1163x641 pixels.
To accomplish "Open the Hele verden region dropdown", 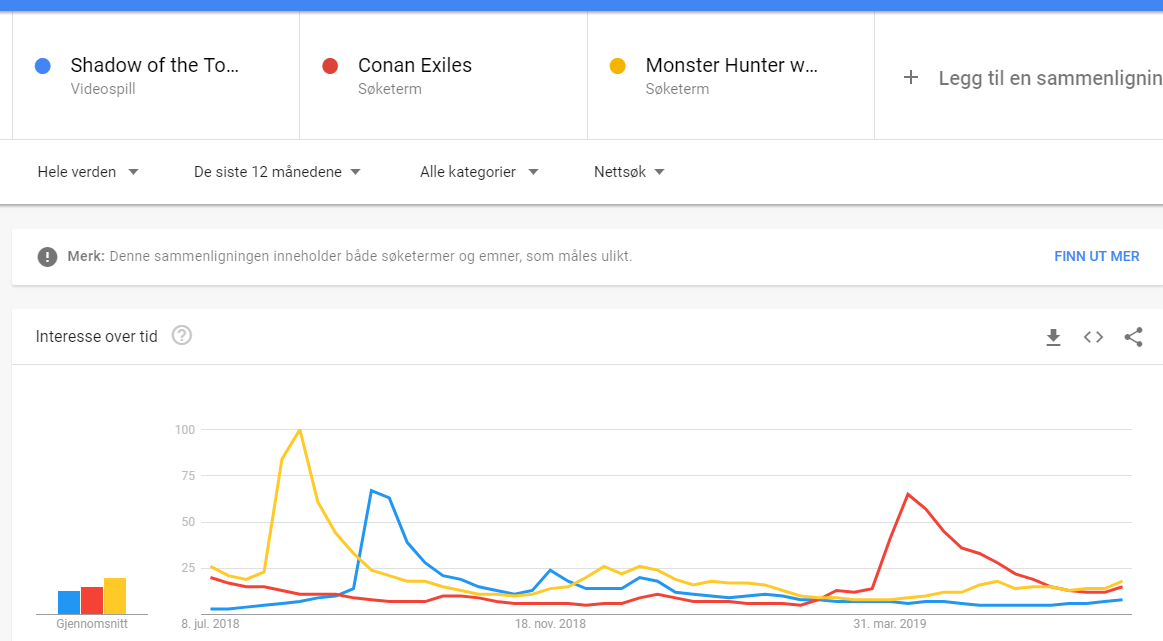I will pyautogui.click(x=87, y=172).
